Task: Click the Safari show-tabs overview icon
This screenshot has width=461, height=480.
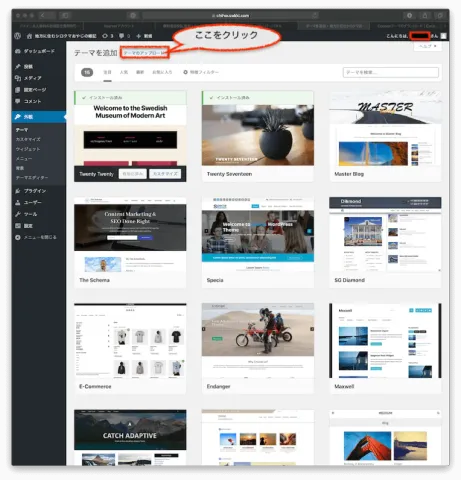Action: (x=440, y=15)
